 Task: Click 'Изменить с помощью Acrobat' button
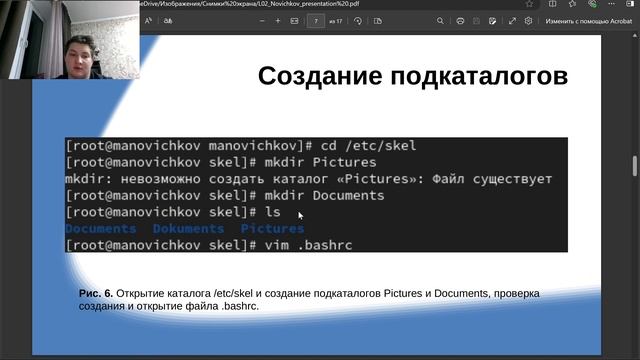pyautogui.click(x=589, y=21)
